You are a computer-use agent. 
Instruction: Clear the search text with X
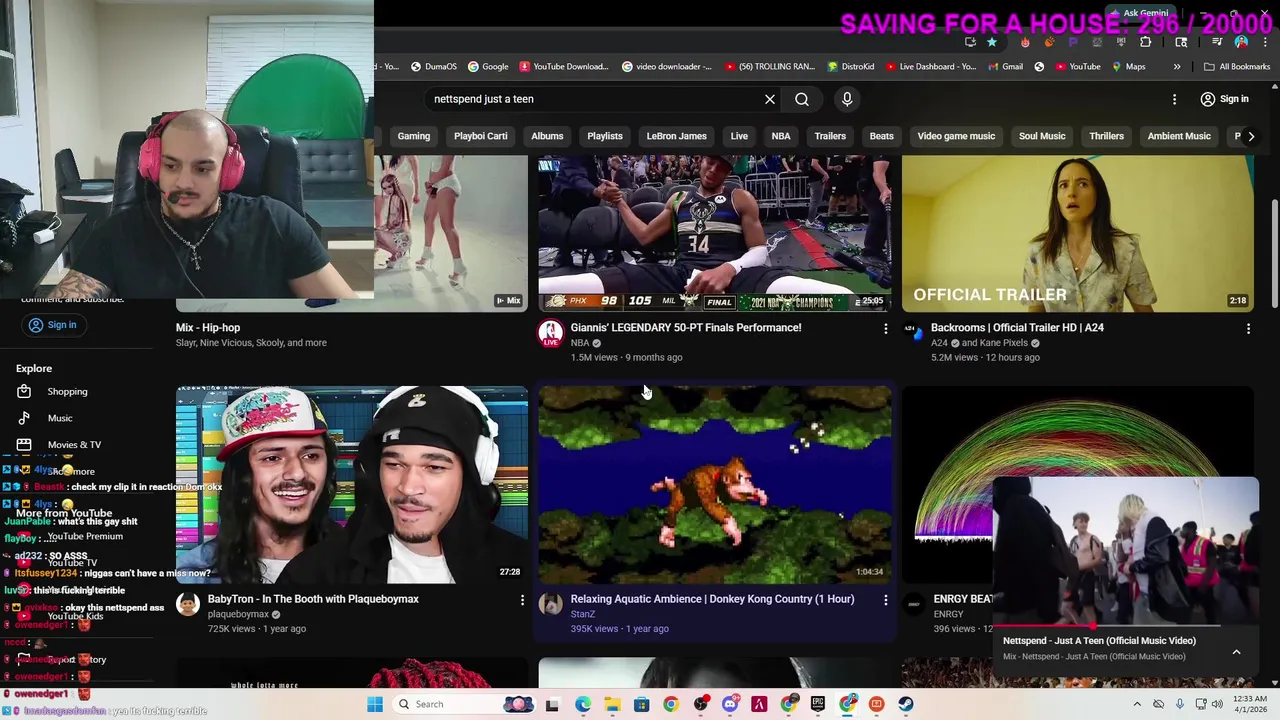tap(770, 99)
